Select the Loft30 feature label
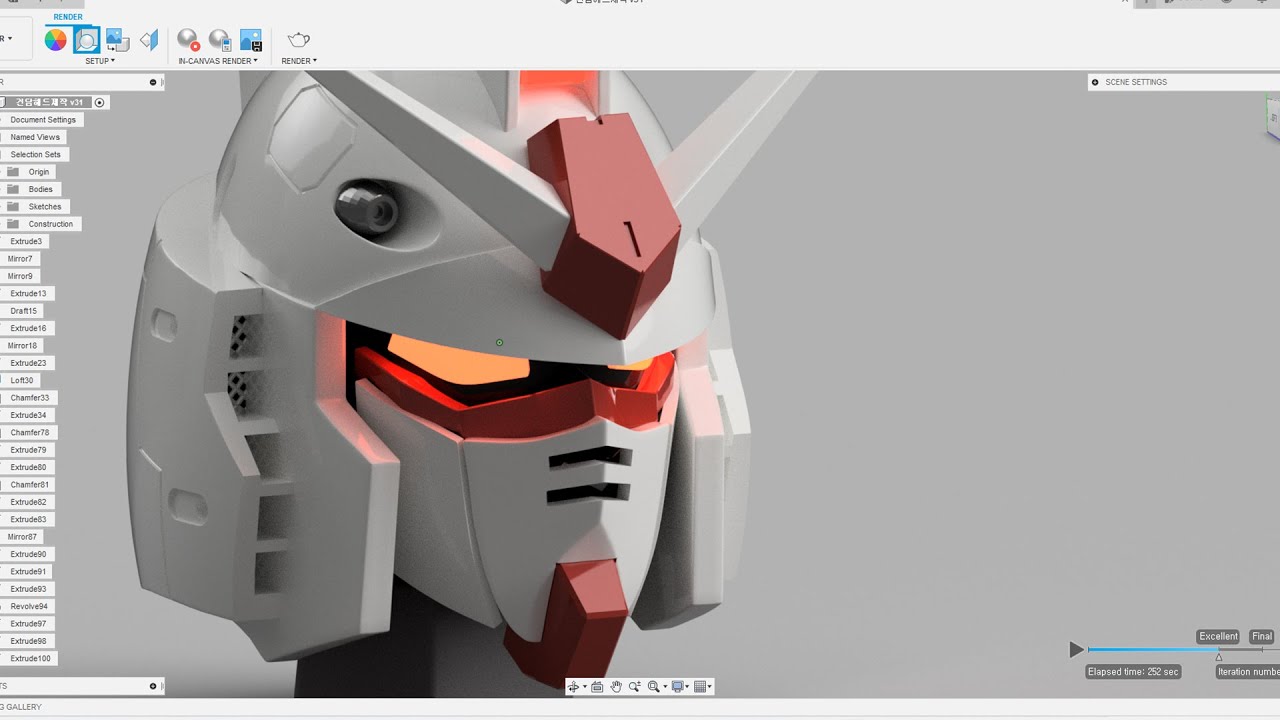 [x=22, y=381]
